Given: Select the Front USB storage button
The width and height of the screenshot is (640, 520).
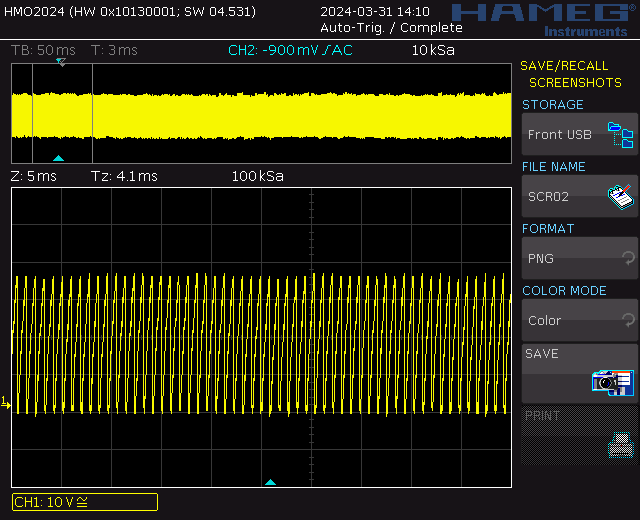Looking at the screenshot, I should (x=580, y=134).
